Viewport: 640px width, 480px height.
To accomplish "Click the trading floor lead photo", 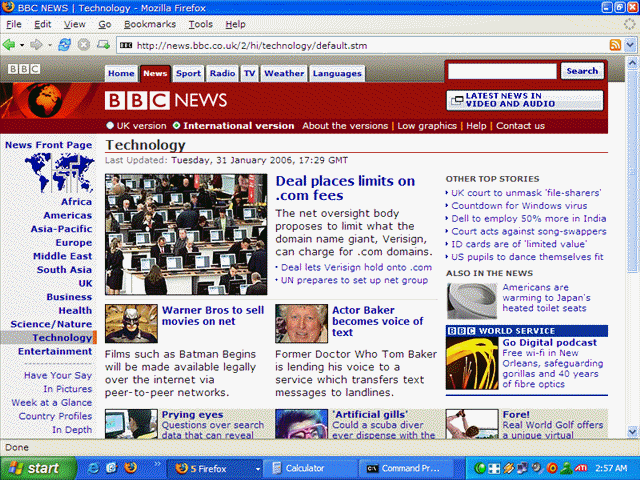I will click(186, 234).
